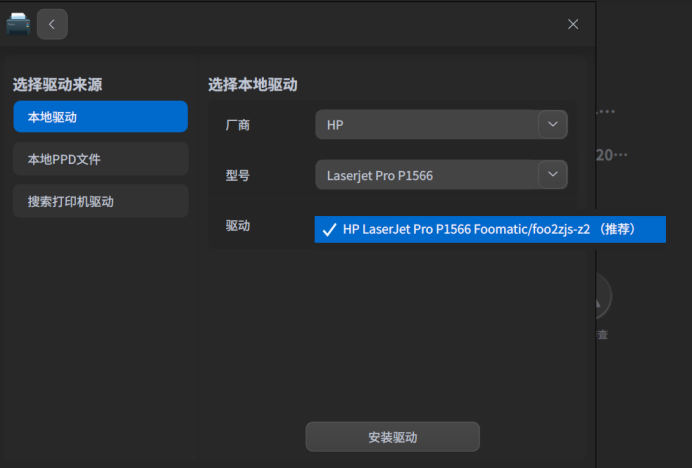The image size is (692, 468).
Task: Click the 驱动 label
Action: [x=238, y=226]
